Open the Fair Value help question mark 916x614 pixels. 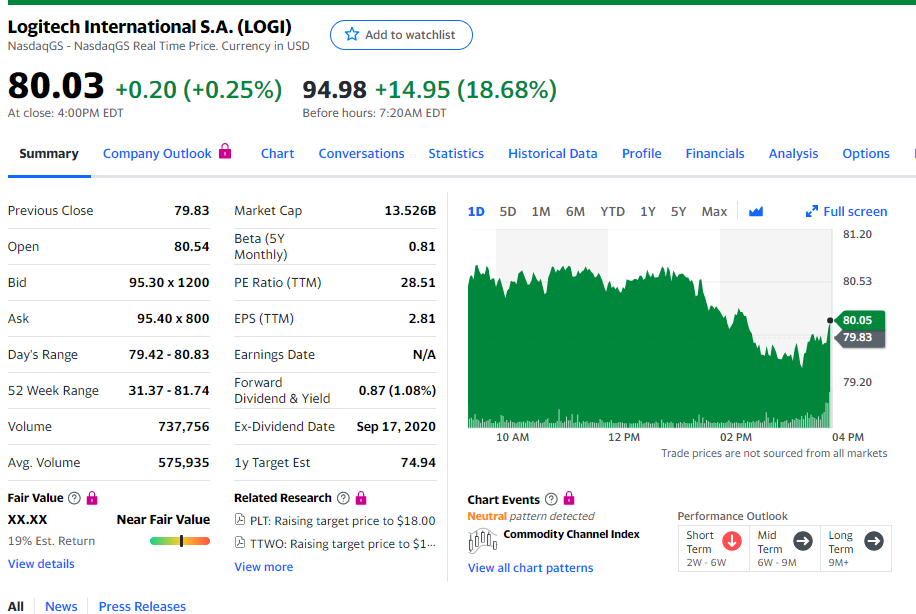pos(73,498)
